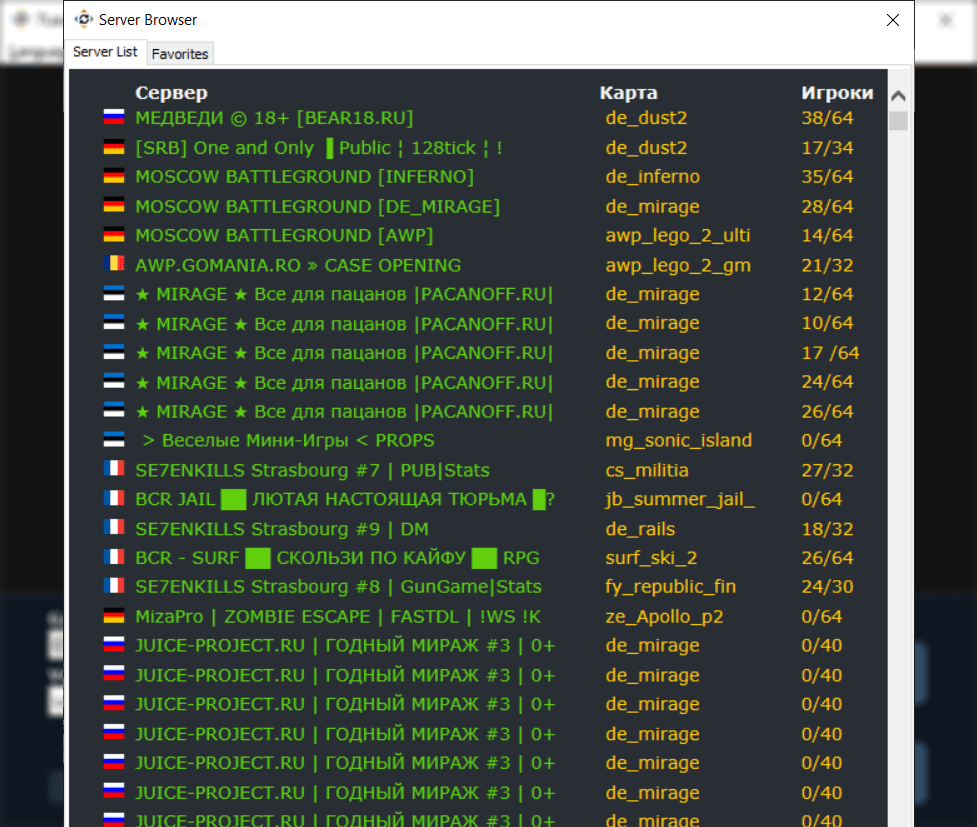This screenshot has height=827, width=977.
Task: Click the French flag beside SE7ENKILLS Strasbourg #7
Action: 114,469
